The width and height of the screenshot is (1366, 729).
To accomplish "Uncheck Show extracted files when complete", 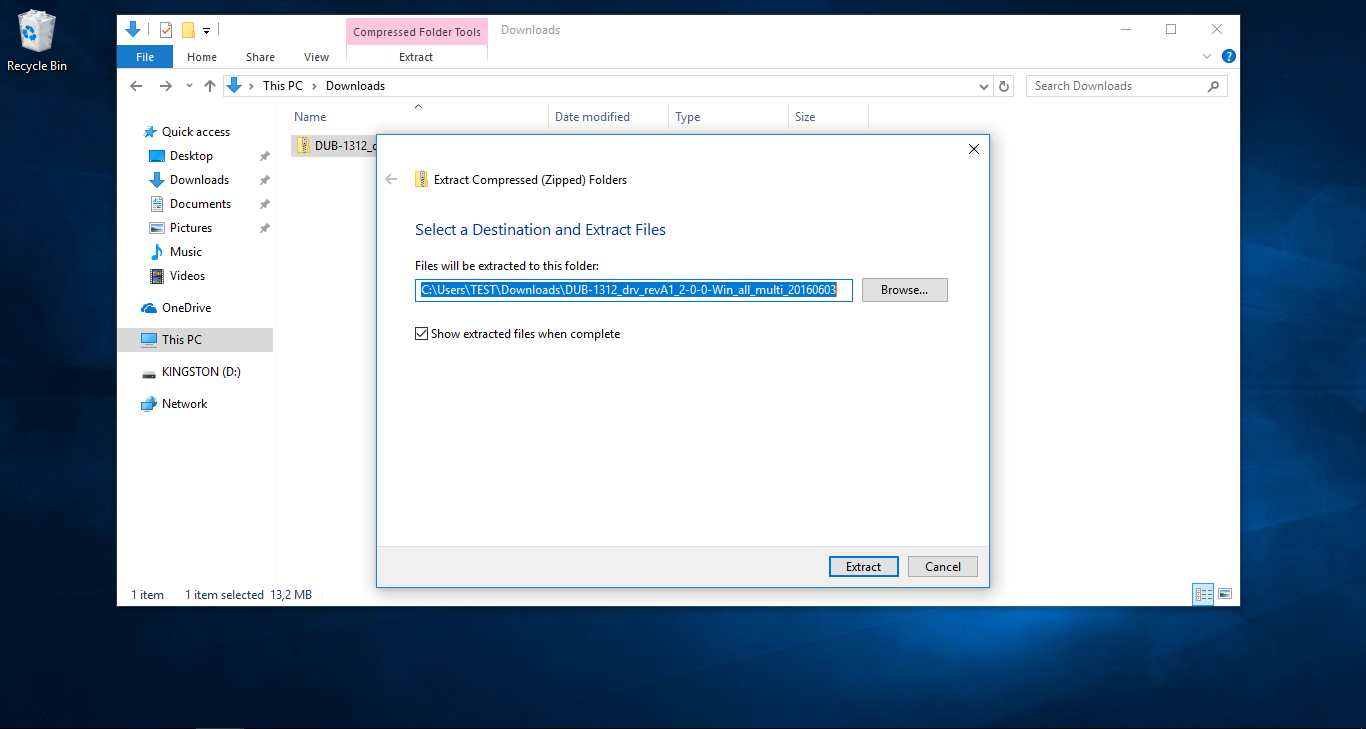I will click(421, 334).
